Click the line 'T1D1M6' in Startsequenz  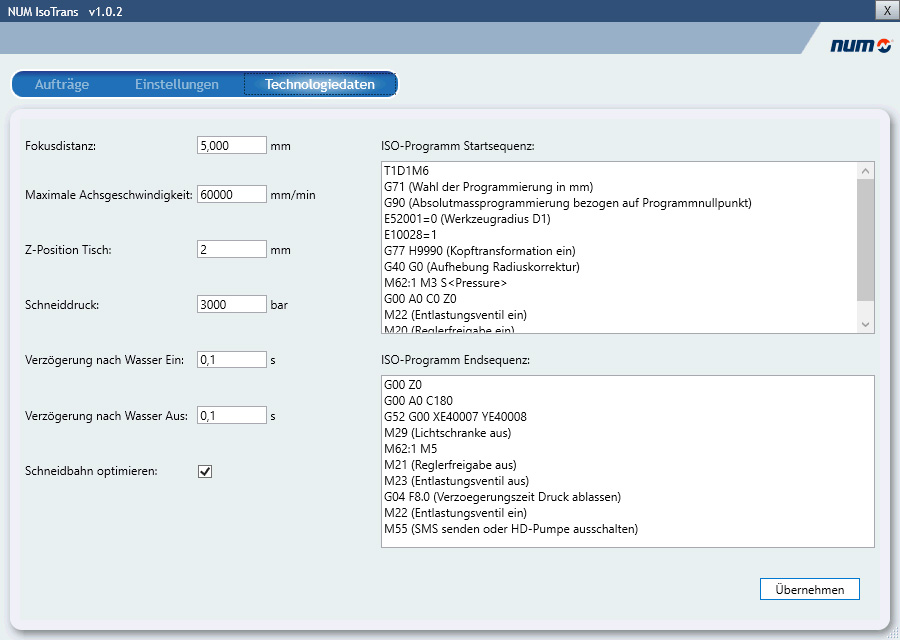(406, 170)
